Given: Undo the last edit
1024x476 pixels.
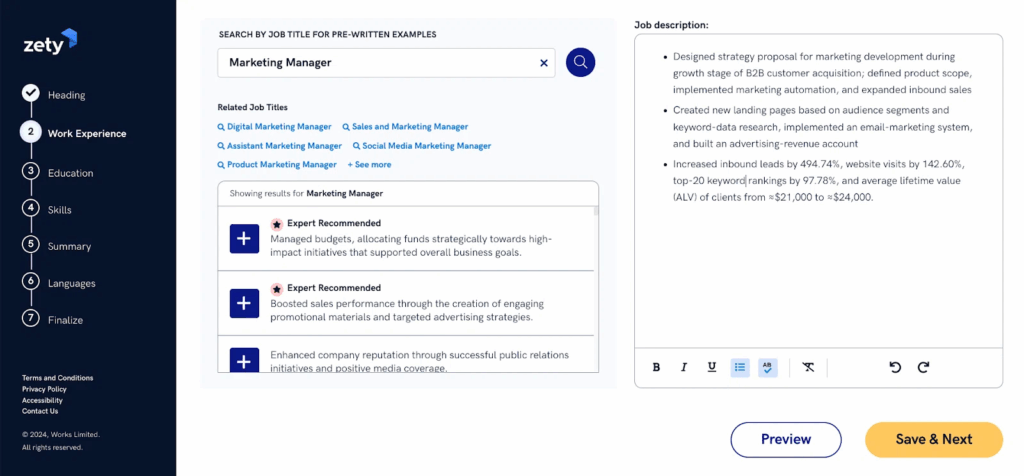Looking at the screenshot, I should [895, 367].
